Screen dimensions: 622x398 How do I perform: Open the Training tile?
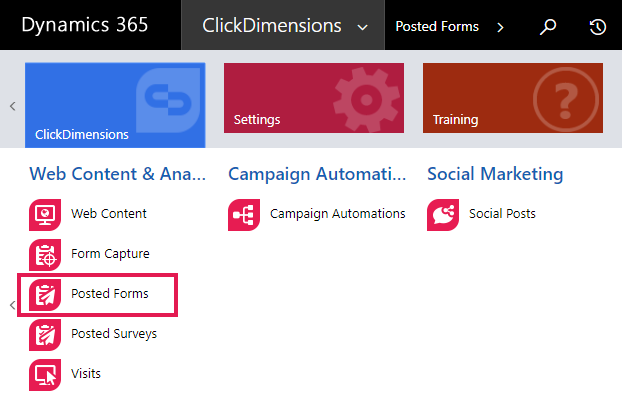pyautogui.click(x=513, y=98)
